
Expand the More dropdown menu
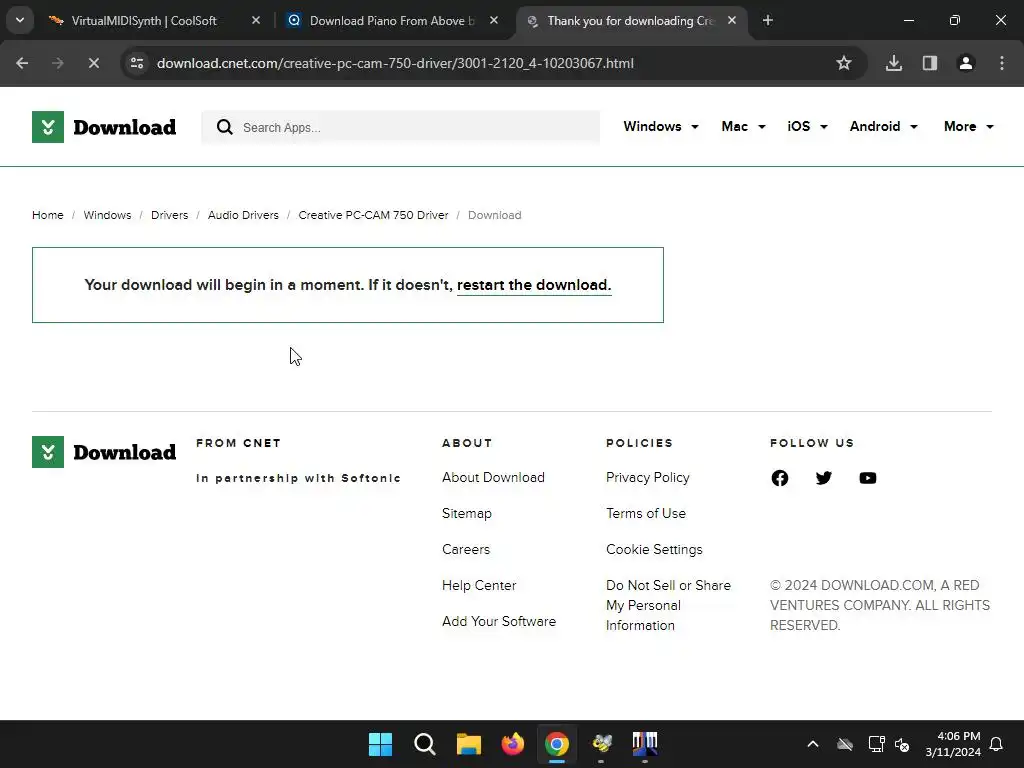pos(968,127)
